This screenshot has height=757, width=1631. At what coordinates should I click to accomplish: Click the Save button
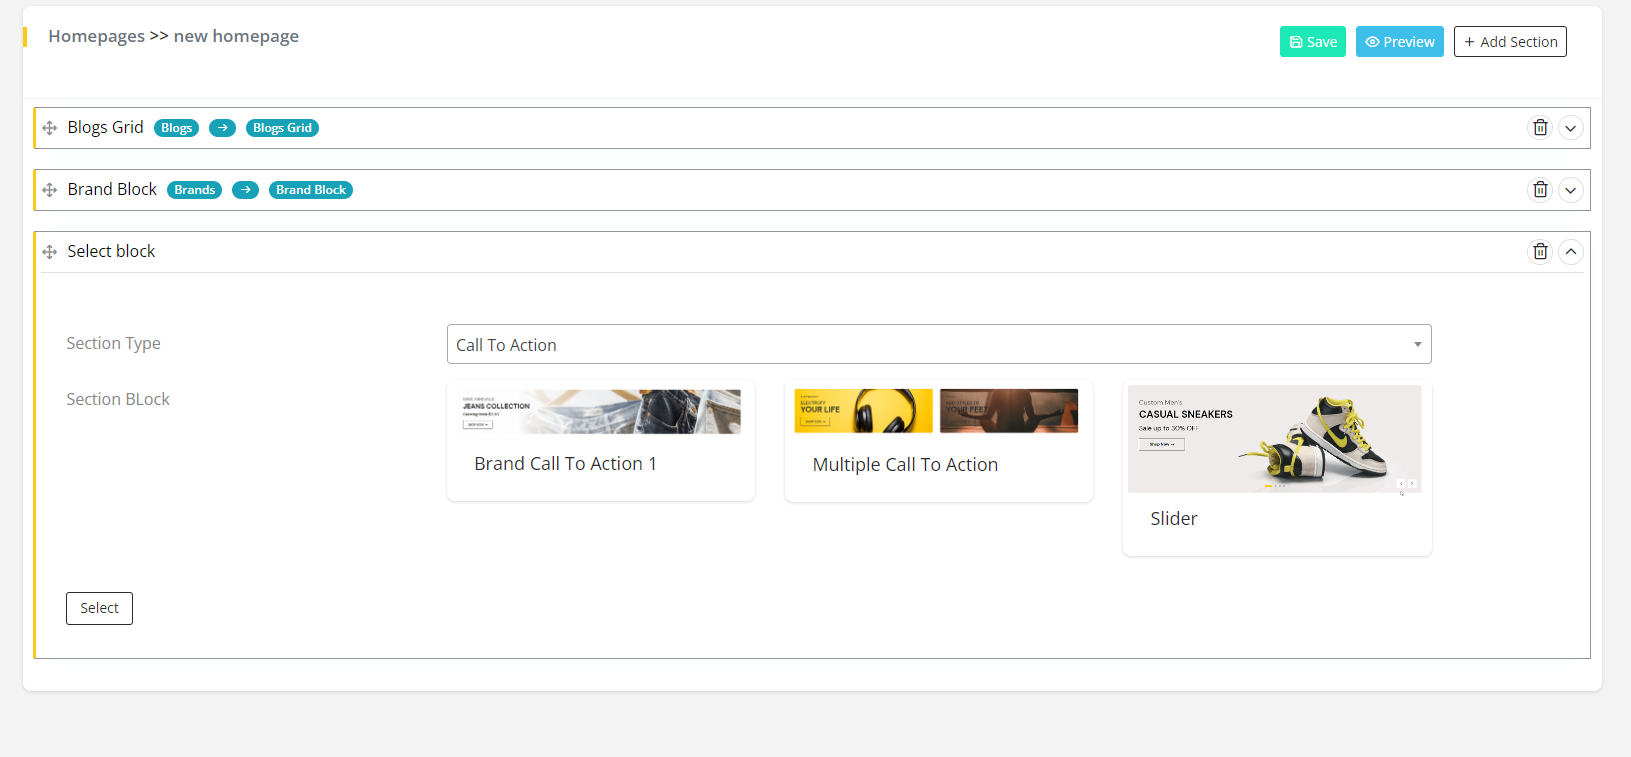click(1312, 42)
